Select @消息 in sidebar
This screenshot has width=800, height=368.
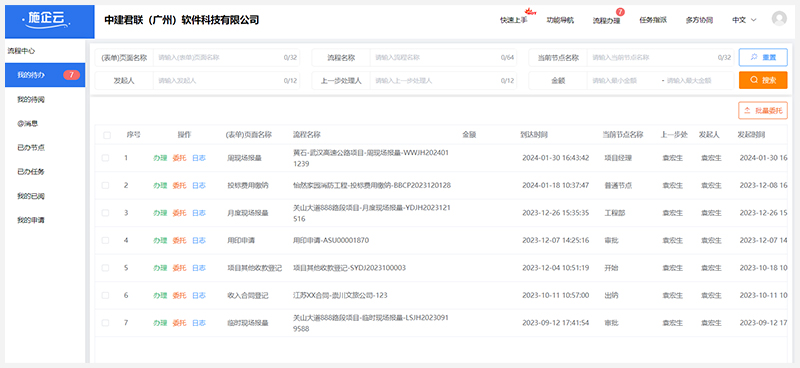coord(28,124)
